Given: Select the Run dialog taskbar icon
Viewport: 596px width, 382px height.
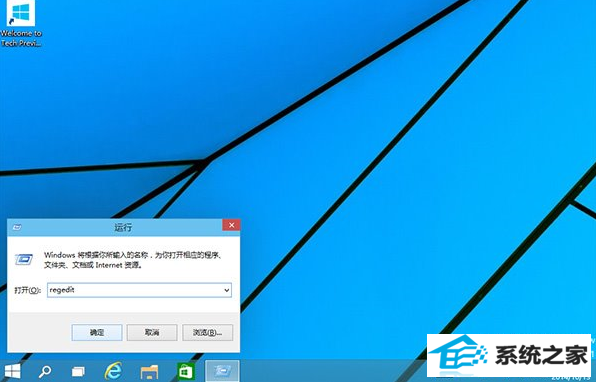Looking at the screenshot, I should point(222,371).
